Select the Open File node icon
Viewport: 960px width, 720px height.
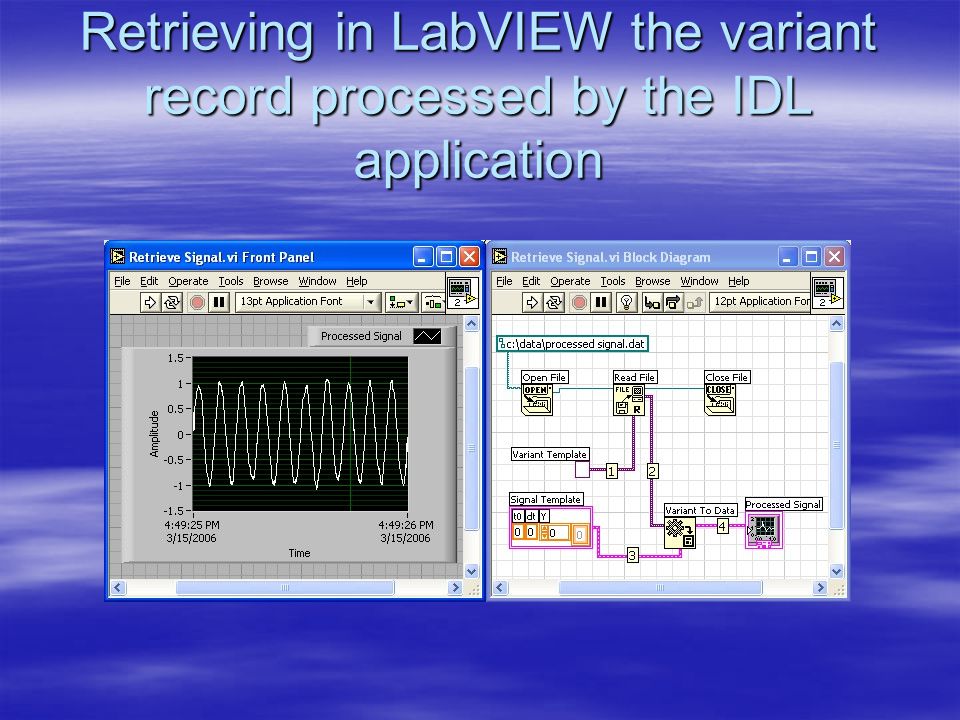[537, 400]
